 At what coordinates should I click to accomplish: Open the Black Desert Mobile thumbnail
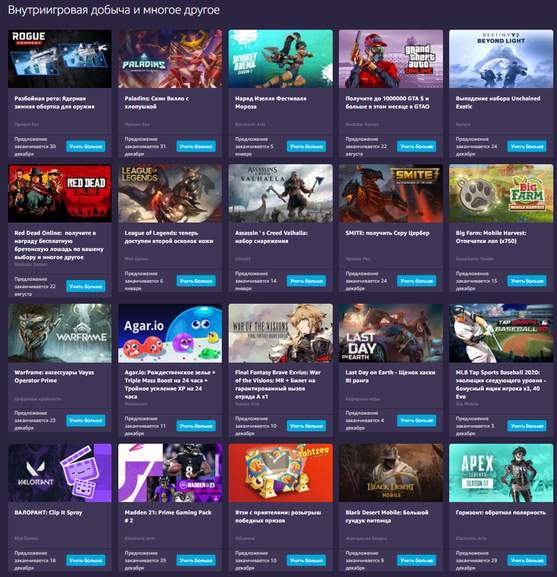(391, 473)
